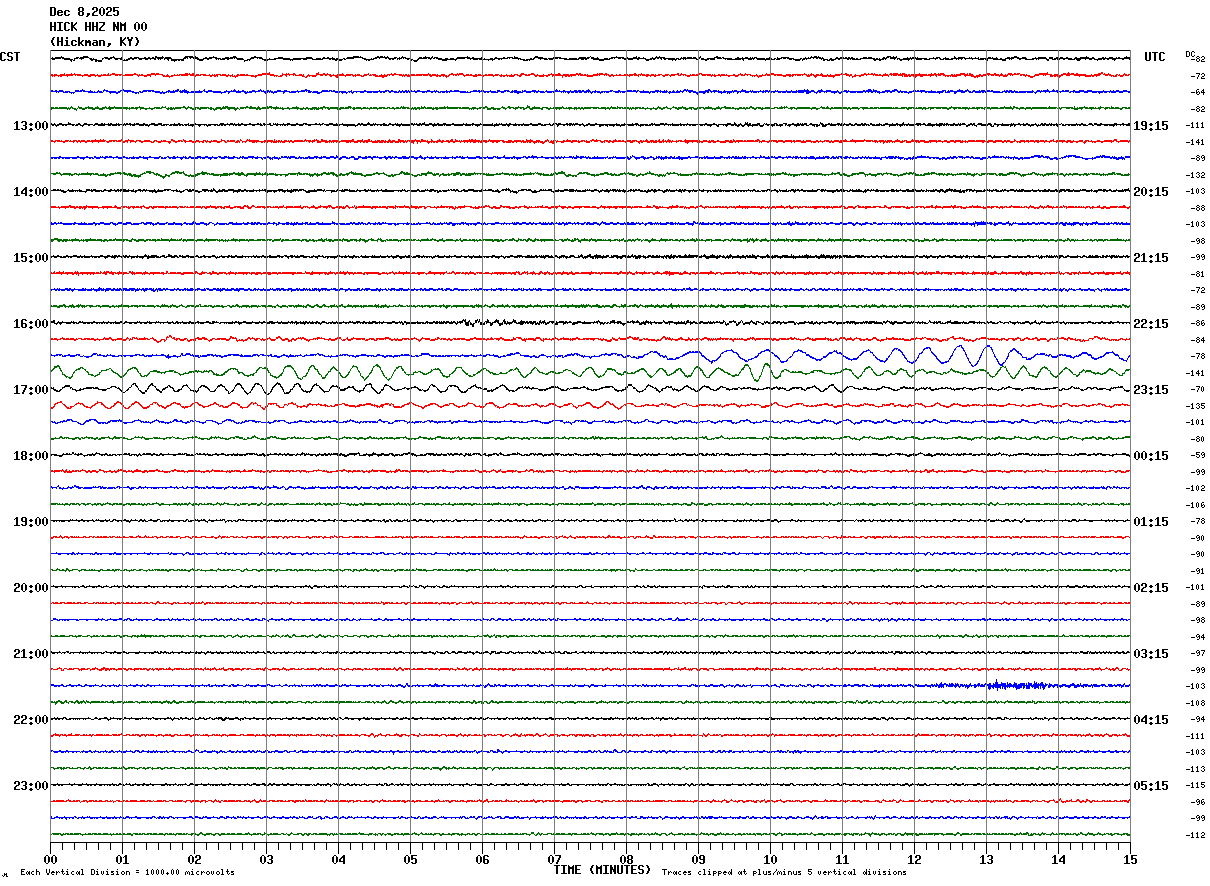Select the 21:00 CST time label
Viewport: 1210px width, 886px height.
pos(30,654)
